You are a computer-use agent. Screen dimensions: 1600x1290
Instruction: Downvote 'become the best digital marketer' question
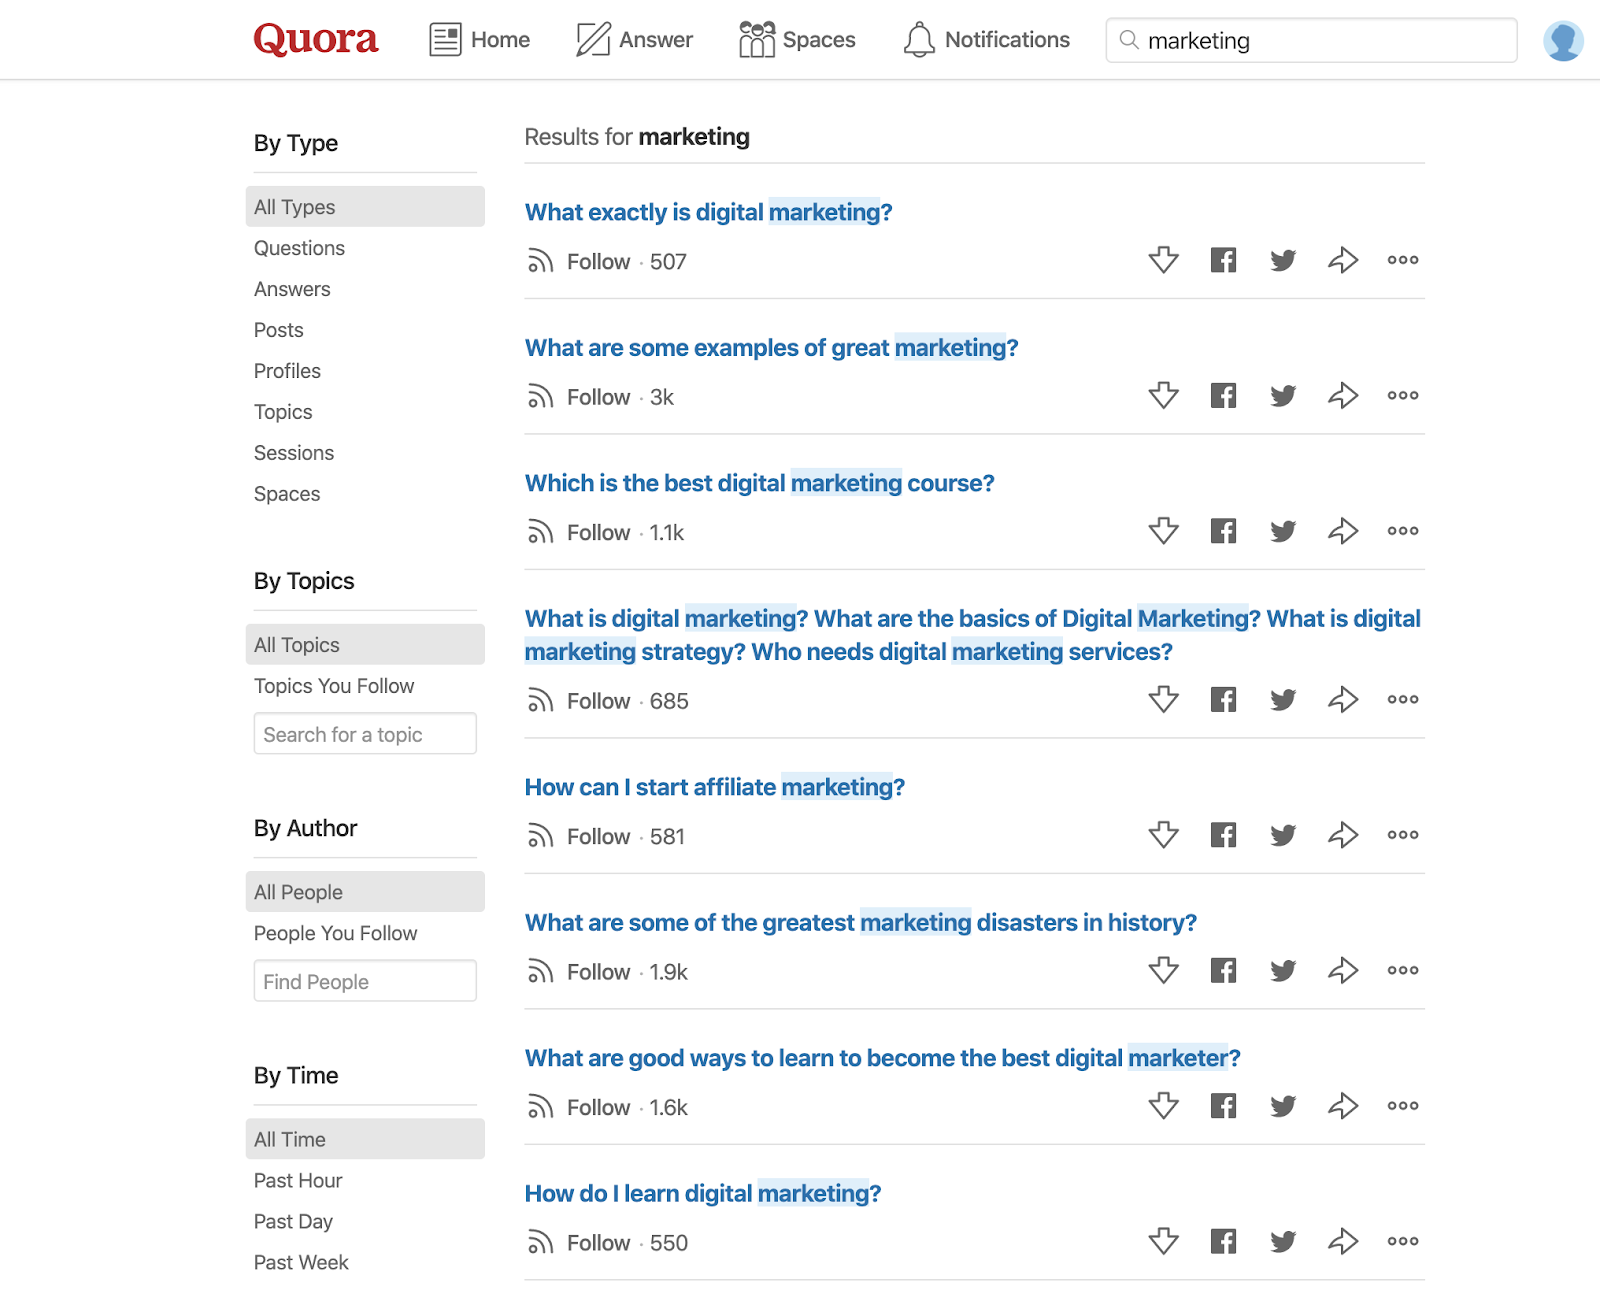[1163, 1105]
